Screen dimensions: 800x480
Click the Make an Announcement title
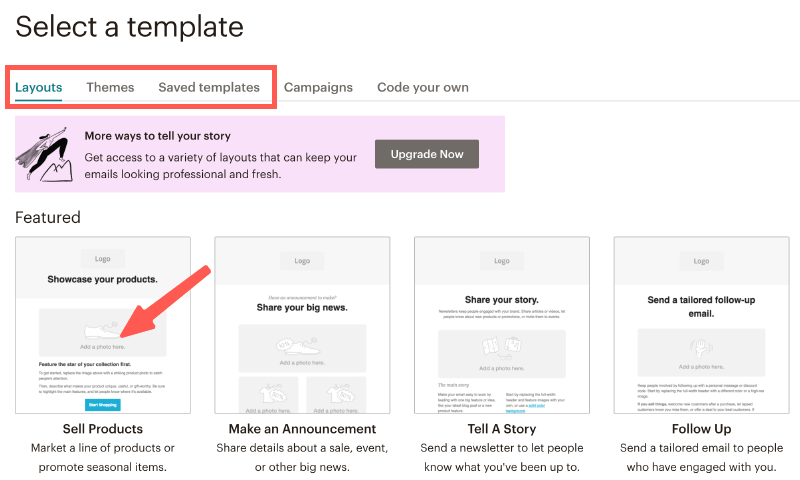point(302,429)
